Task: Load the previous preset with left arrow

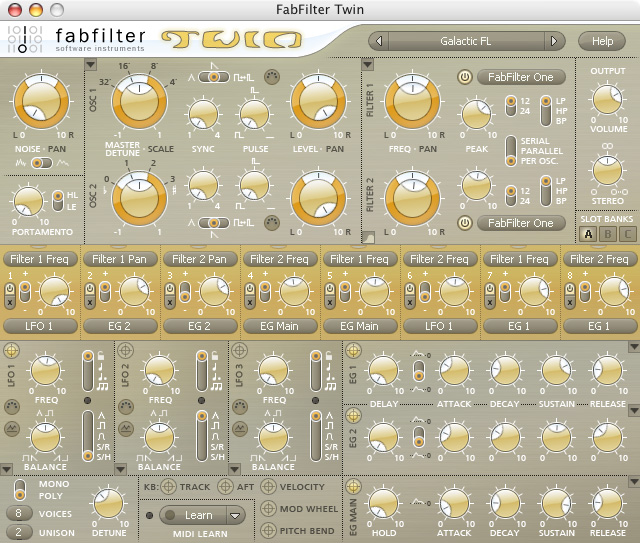Action: tap(379, 41)
